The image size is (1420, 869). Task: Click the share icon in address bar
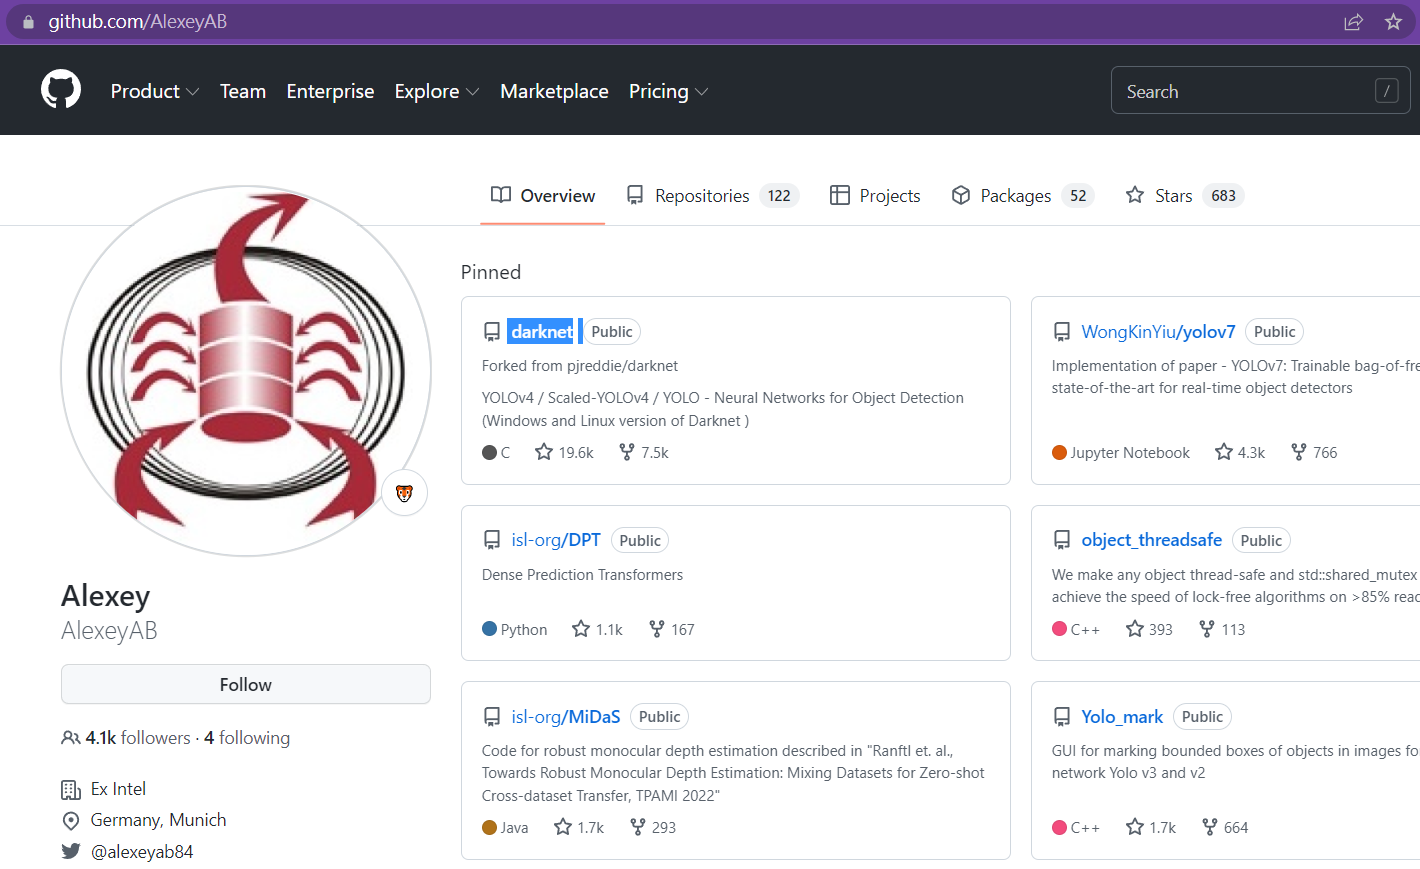click(x=1353, y=21)
